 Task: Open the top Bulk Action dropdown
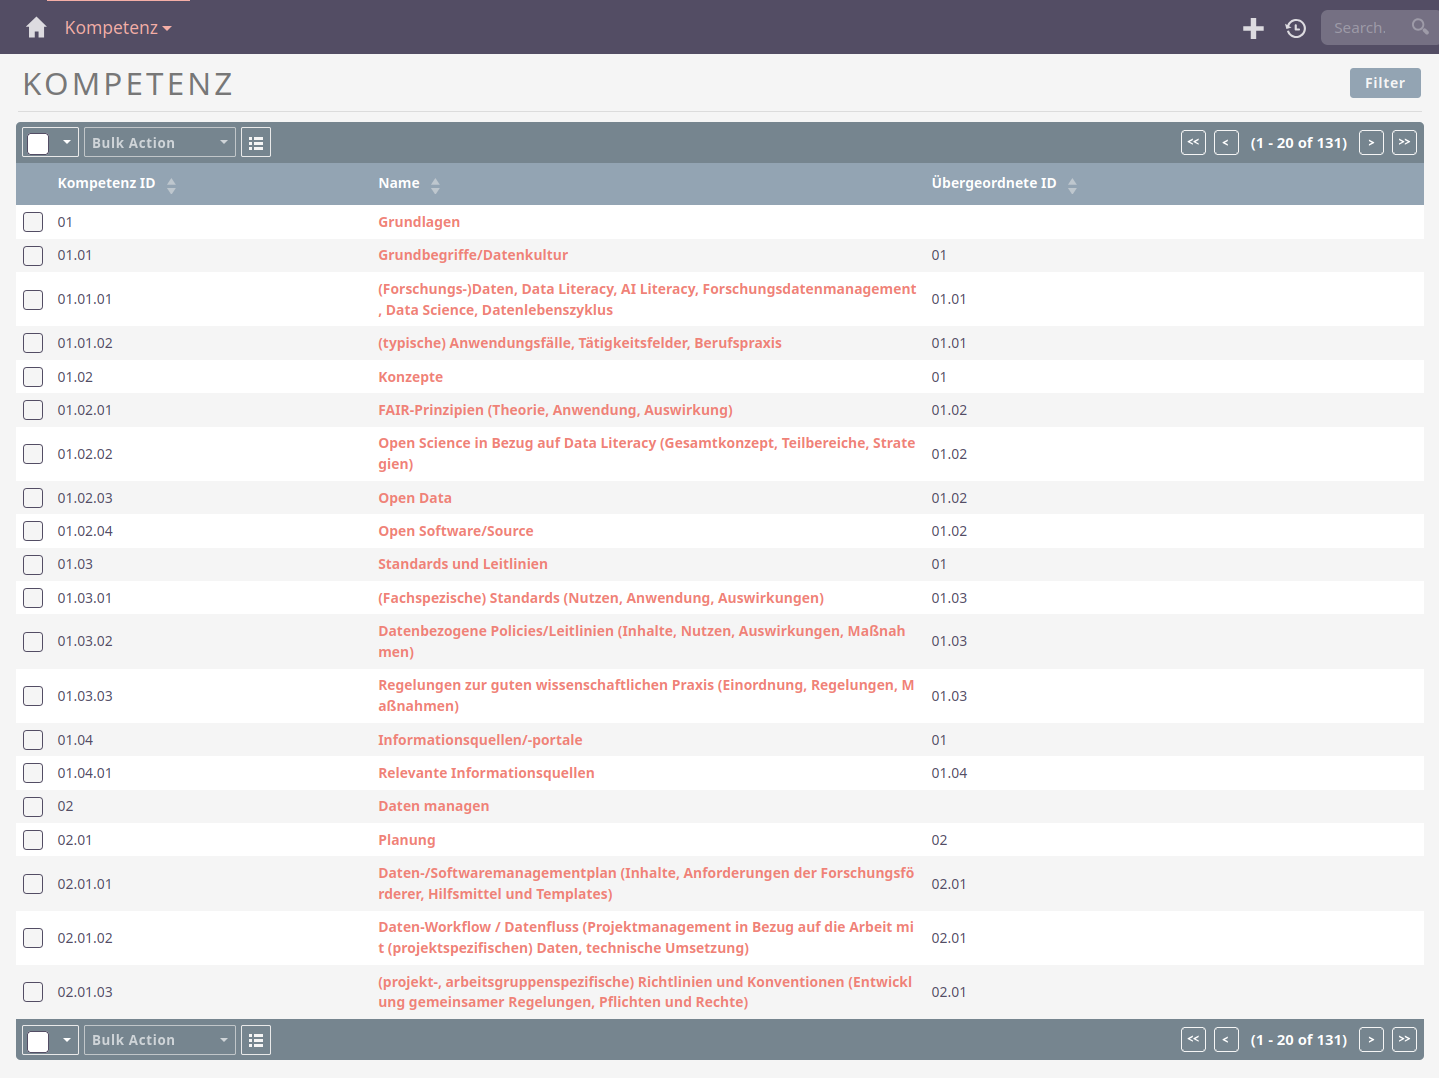[x=160, y=143]
